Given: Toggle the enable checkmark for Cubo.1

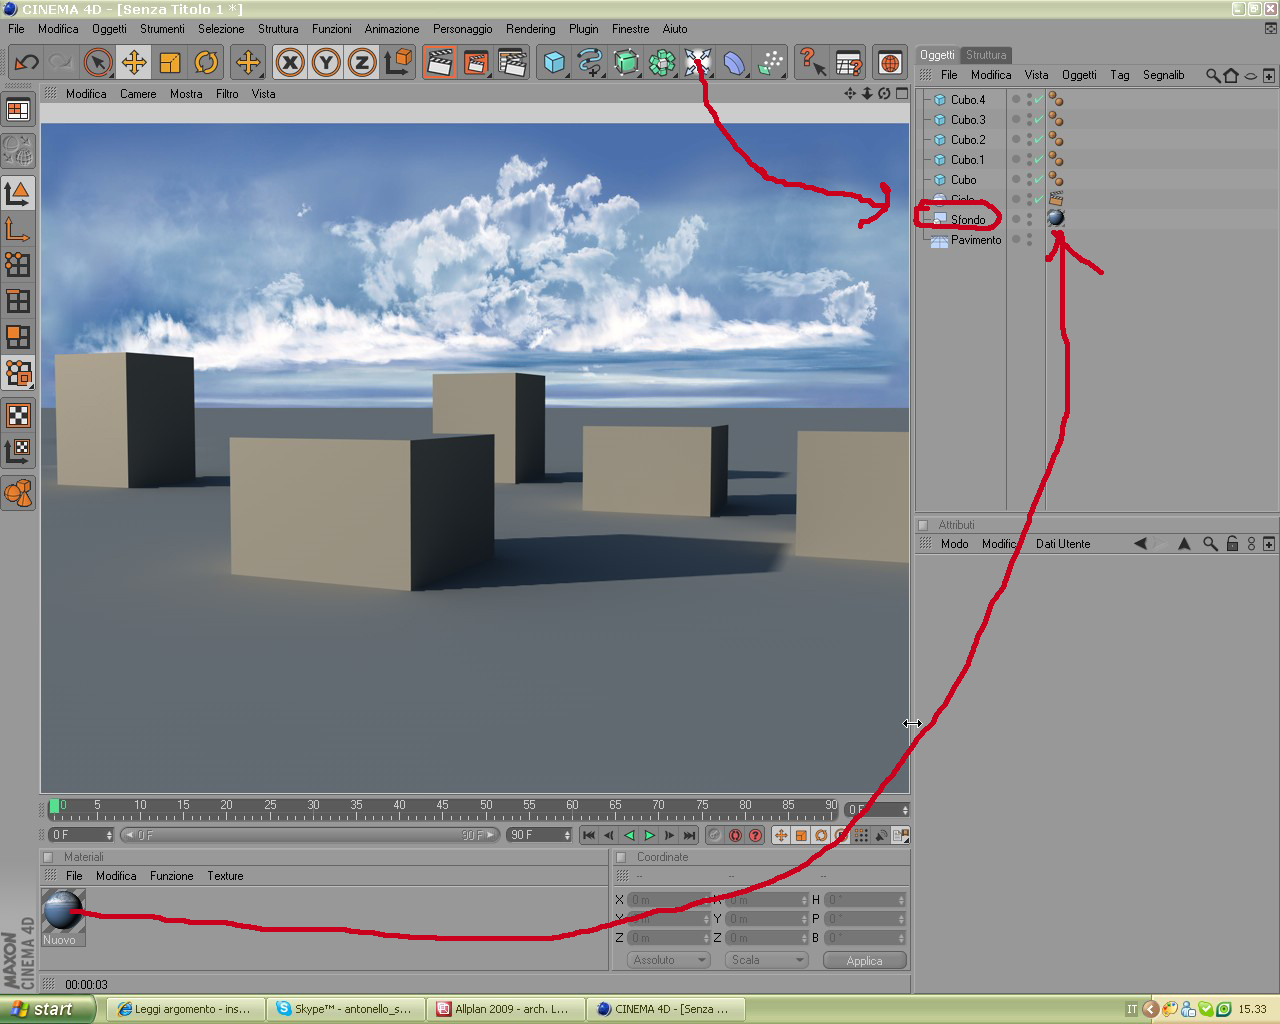Looking at the screenshot, I should point(1039,159).
